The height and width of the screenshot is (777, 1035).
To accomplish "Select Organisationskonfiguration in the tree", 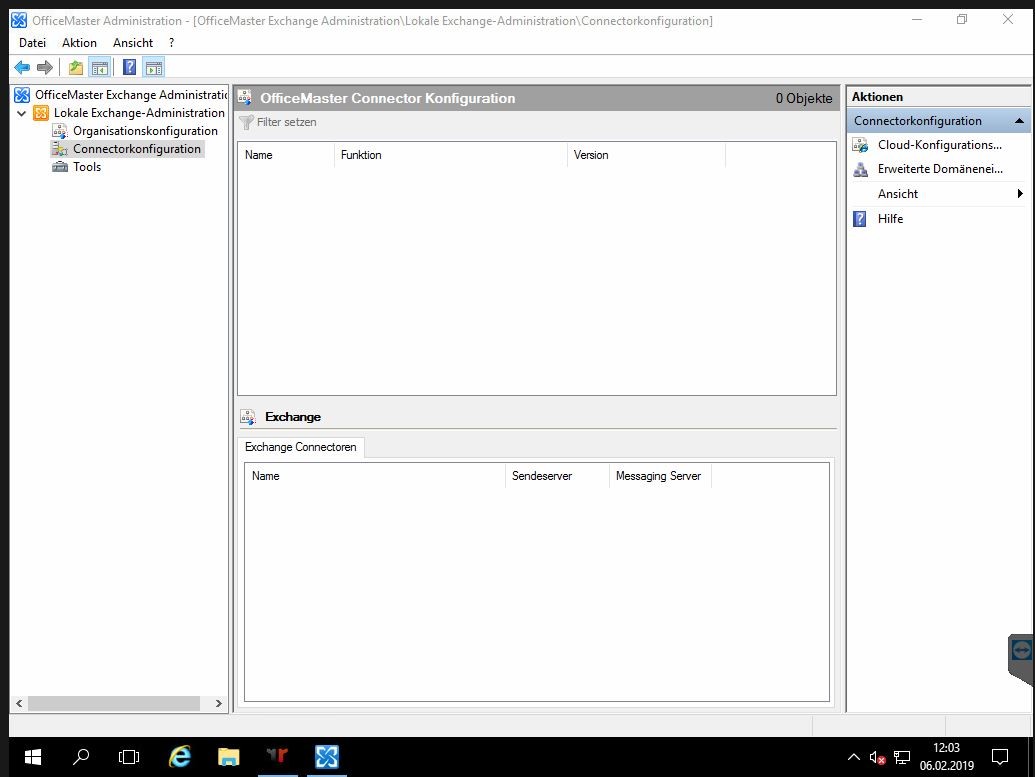I will click(144, 131).
